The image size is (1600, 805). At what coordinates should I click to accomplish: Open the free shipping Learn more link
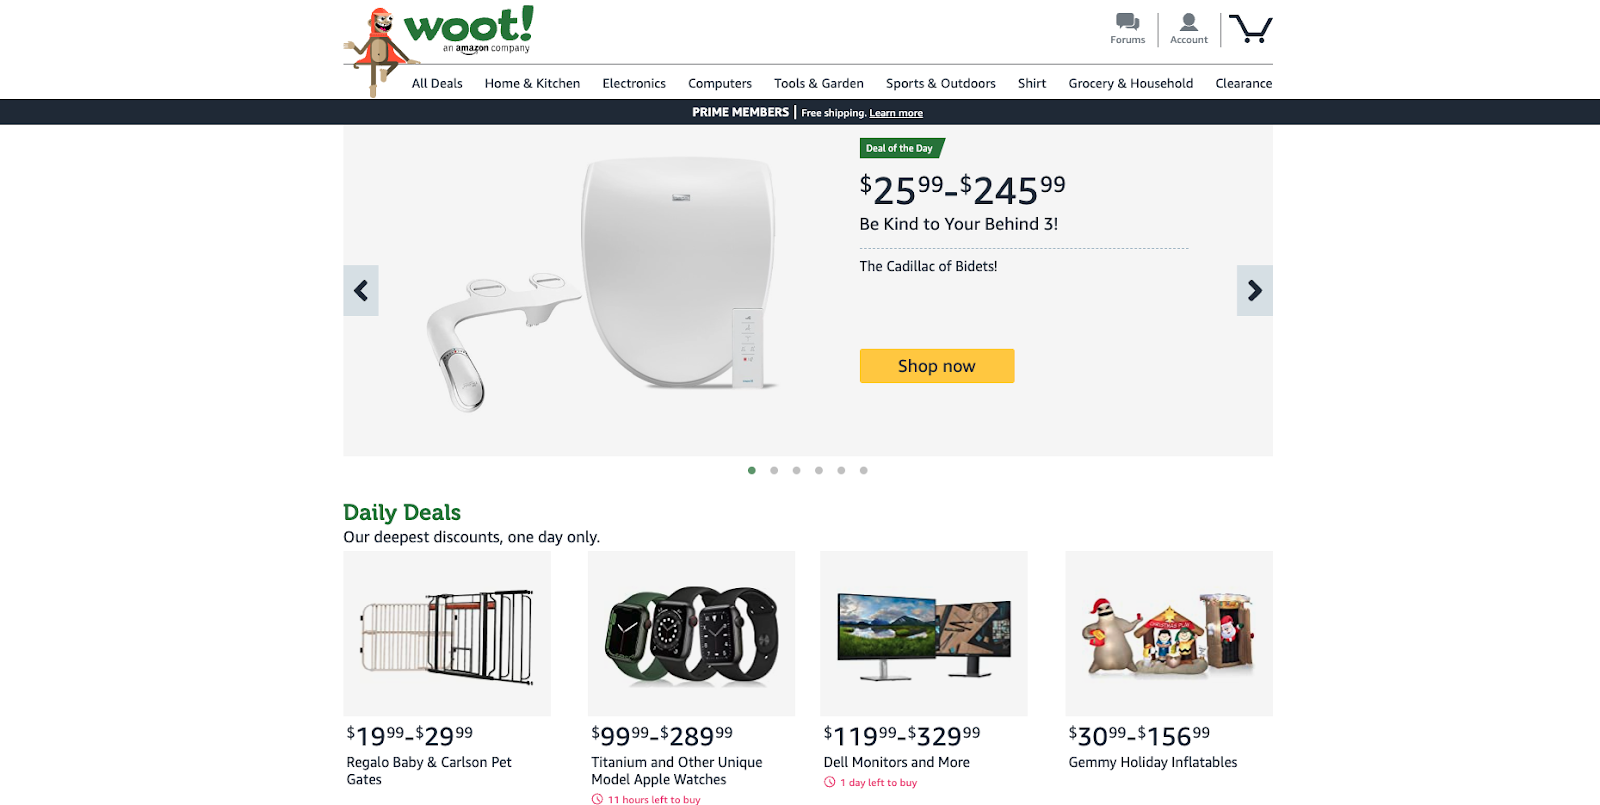pos(895,112)
